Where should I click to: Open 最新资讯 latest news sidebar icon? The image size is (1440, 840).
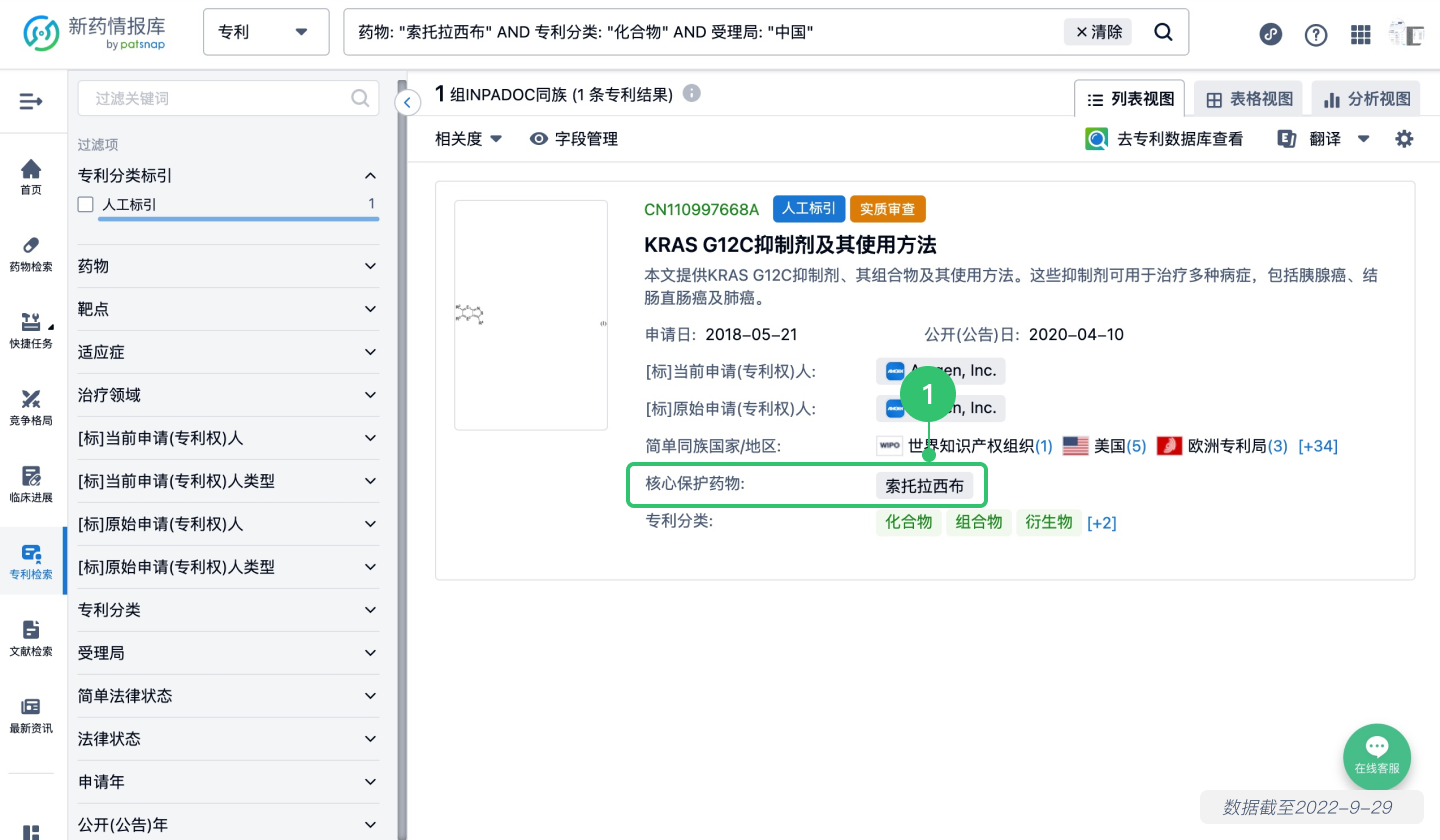click(31, 716)
